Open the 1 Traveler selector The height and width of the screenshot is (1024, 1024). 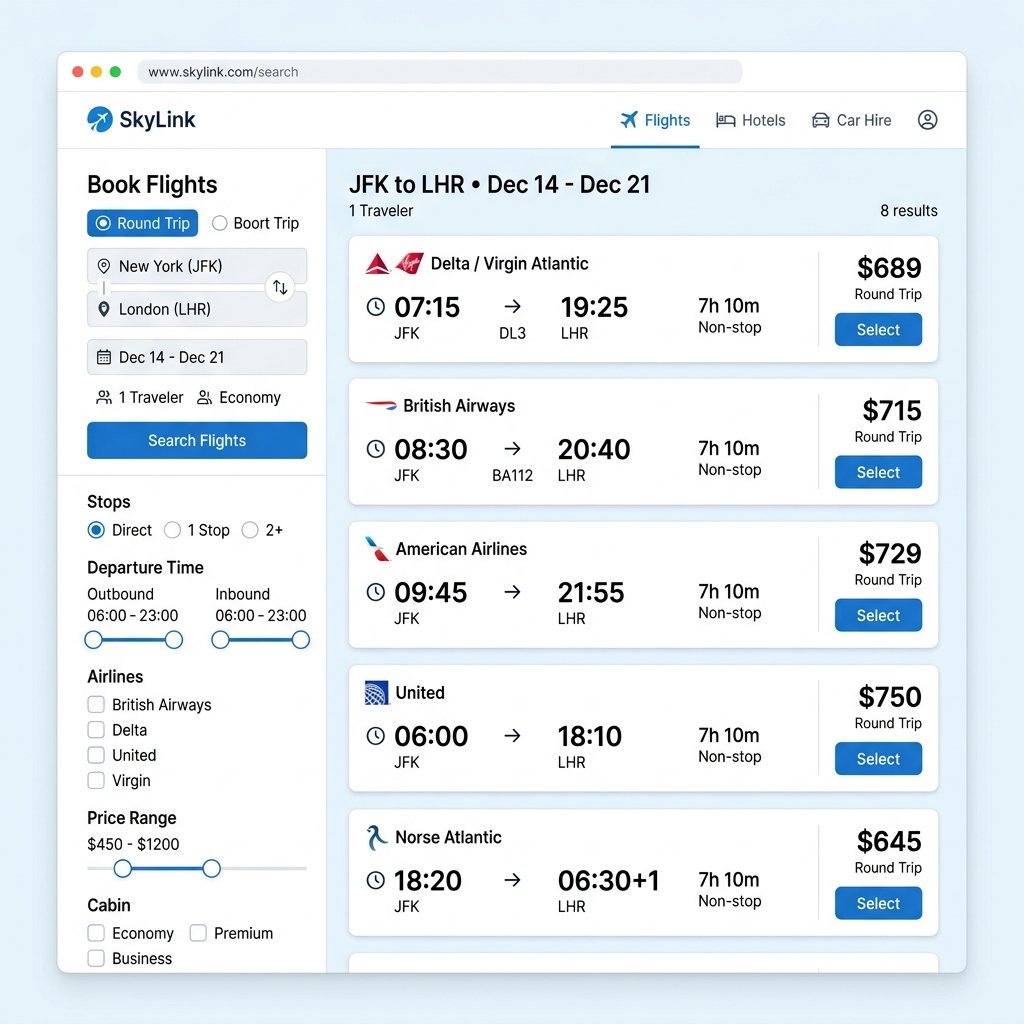coord(140,397)
